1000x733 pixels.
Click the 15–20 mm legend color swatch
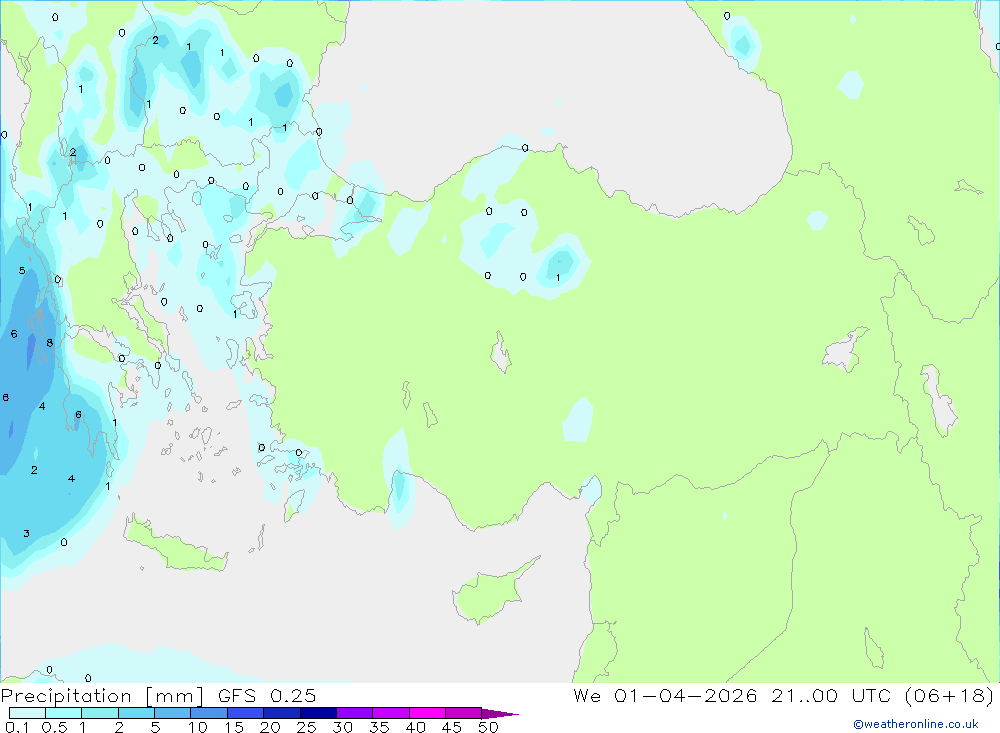(x=245, y=713)
